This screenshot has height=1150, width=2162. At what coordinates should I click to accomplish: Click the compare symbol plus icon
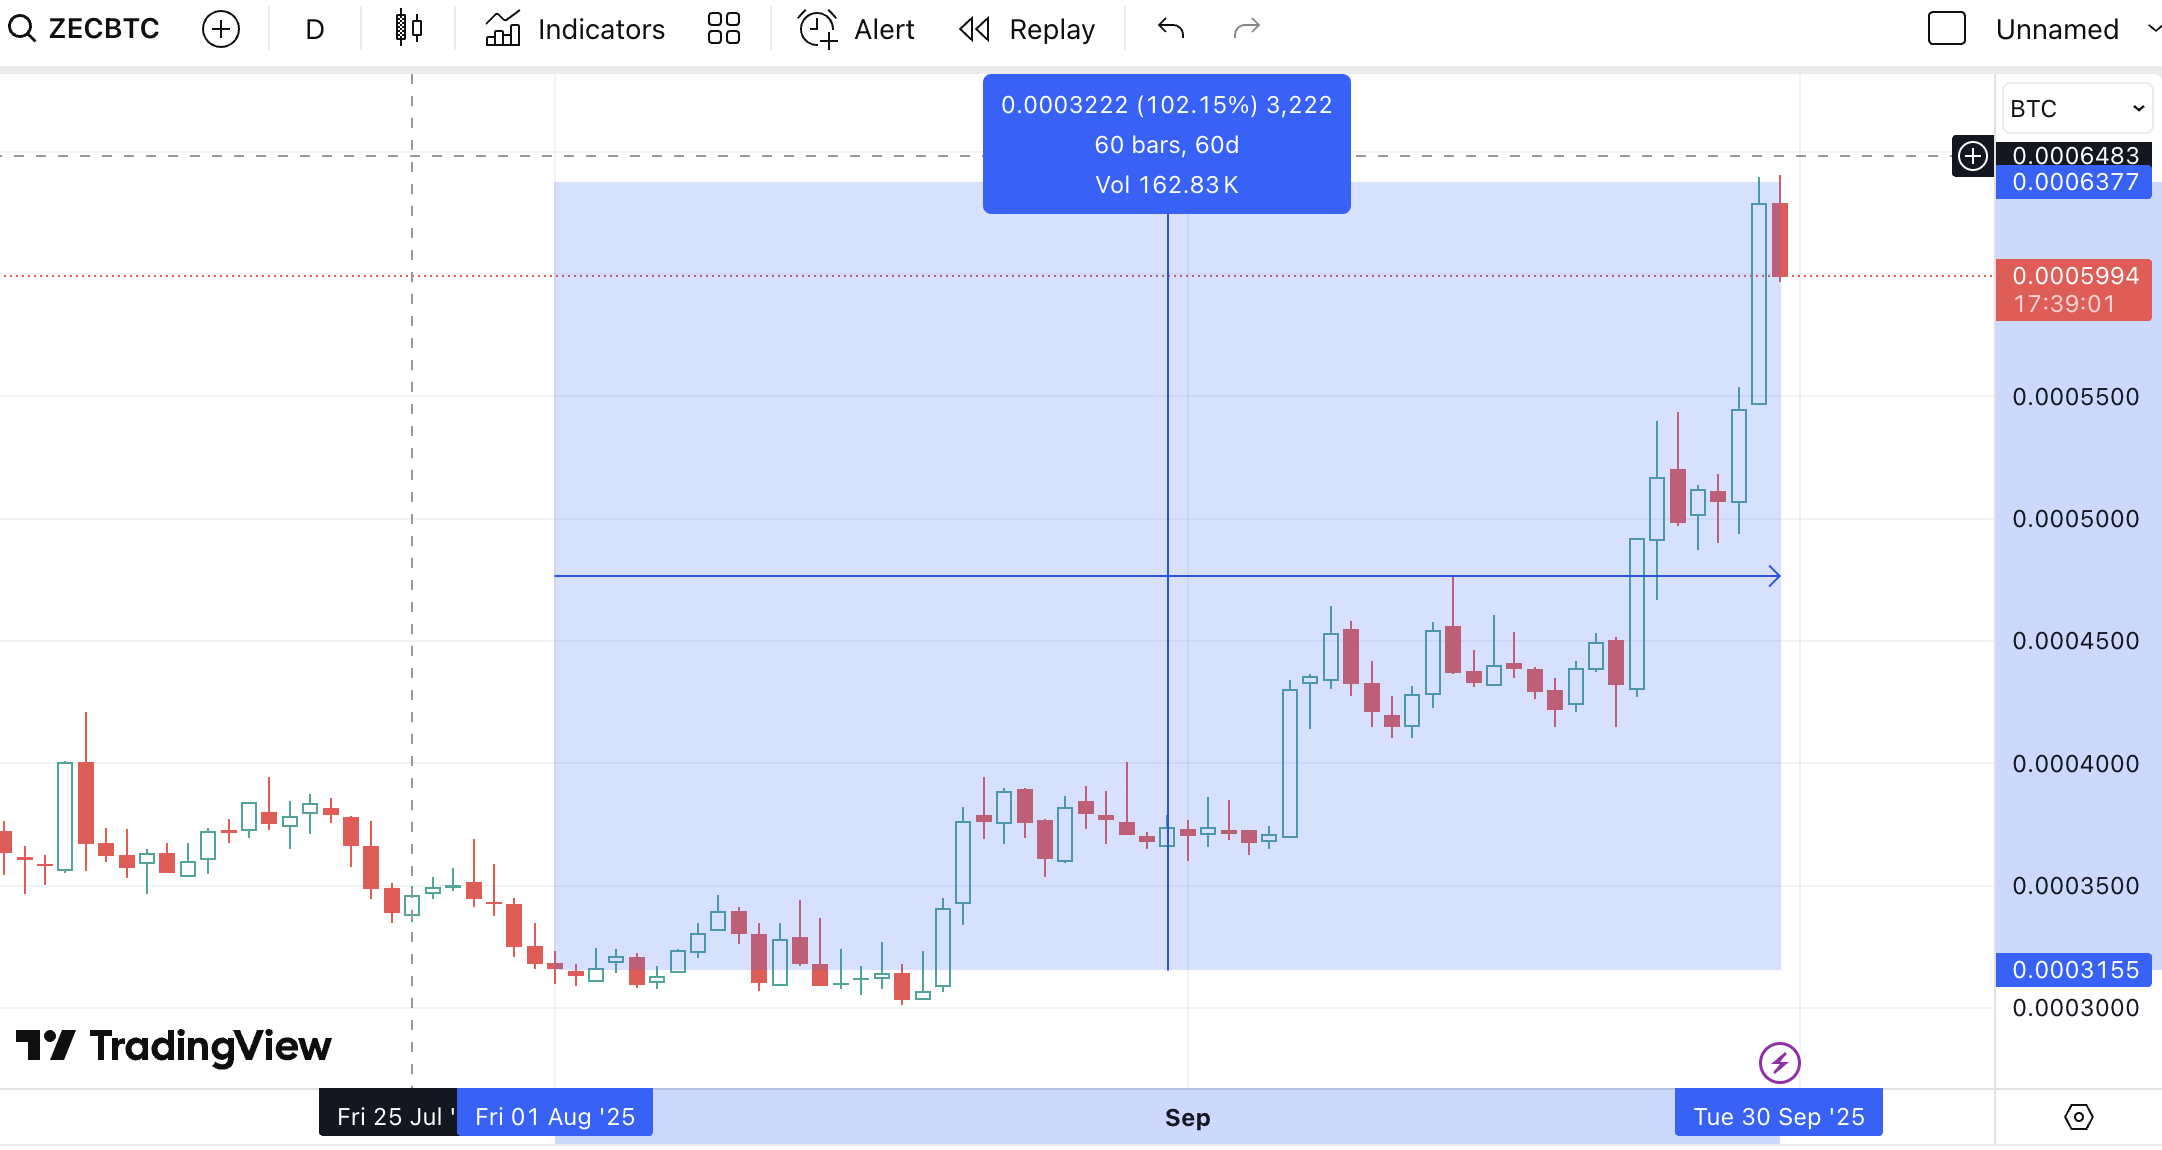pyautogui.click(x=220, y=28)
